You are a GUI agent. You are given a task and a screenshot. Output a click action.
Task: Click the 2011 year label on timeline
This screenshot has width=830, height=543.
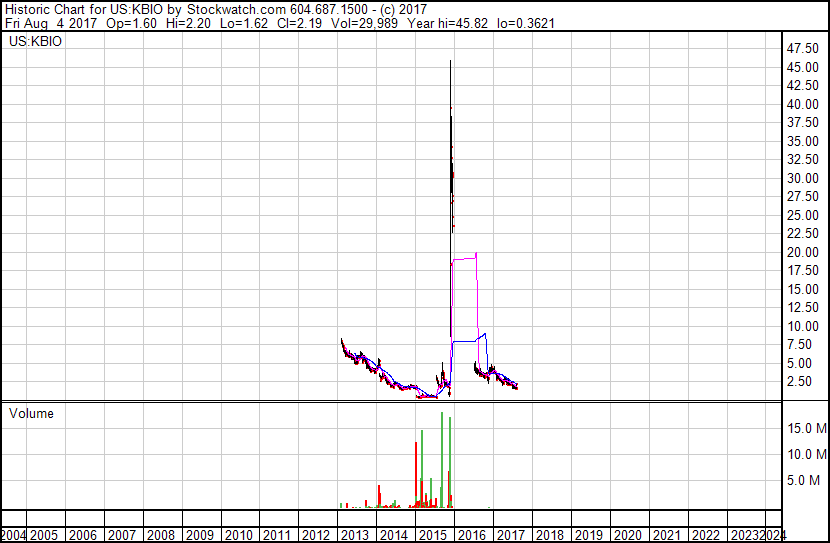277,535
